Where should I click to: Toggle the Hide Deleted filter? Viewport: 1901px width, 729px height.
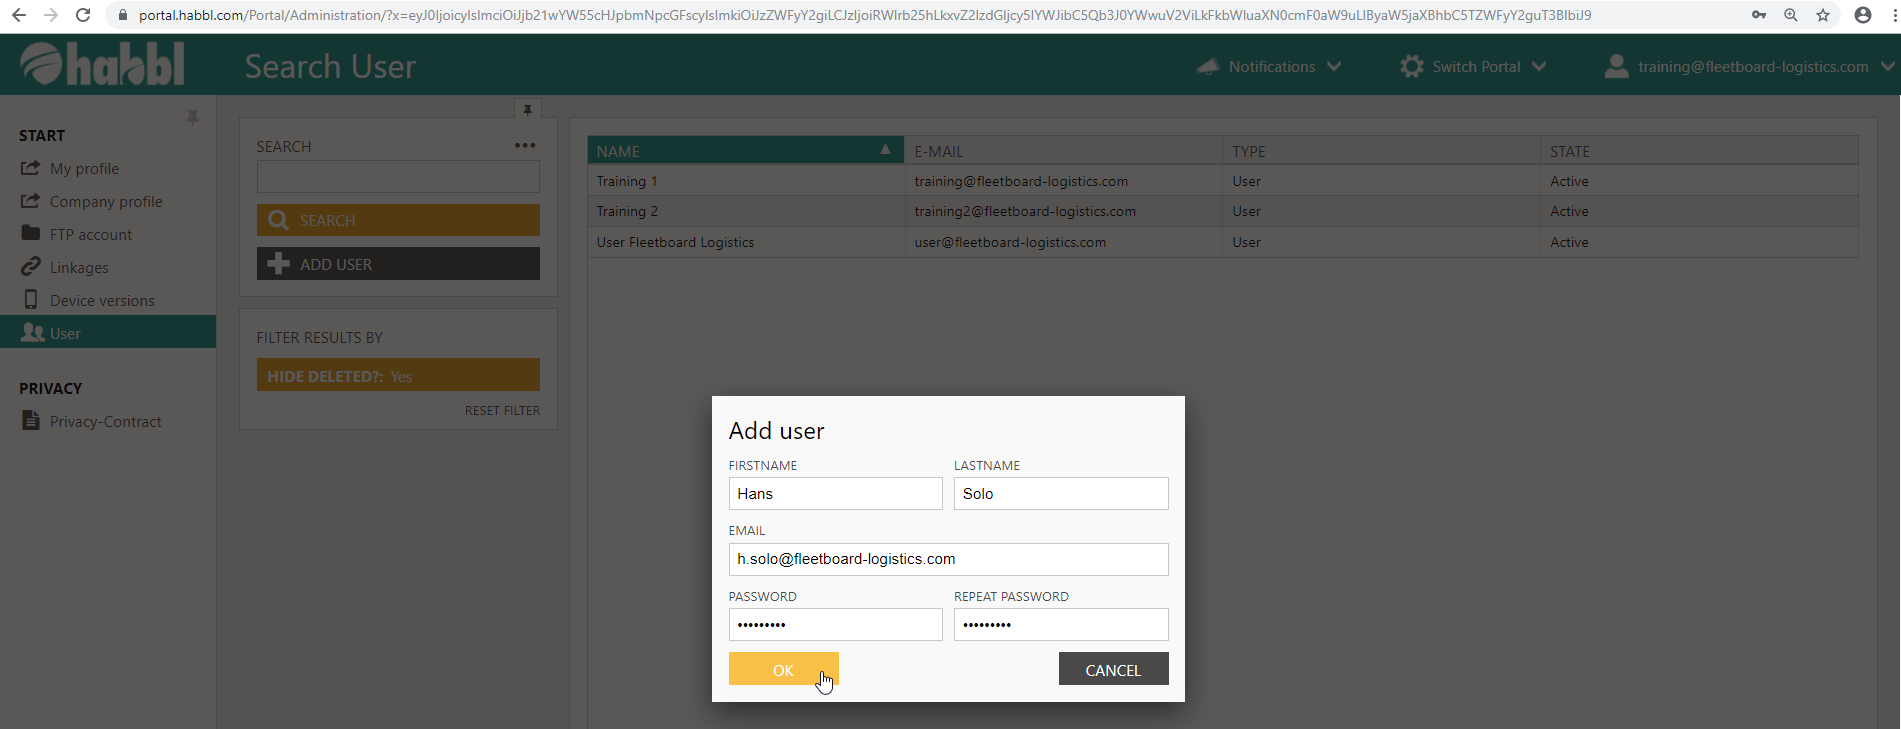pos(398,376)
